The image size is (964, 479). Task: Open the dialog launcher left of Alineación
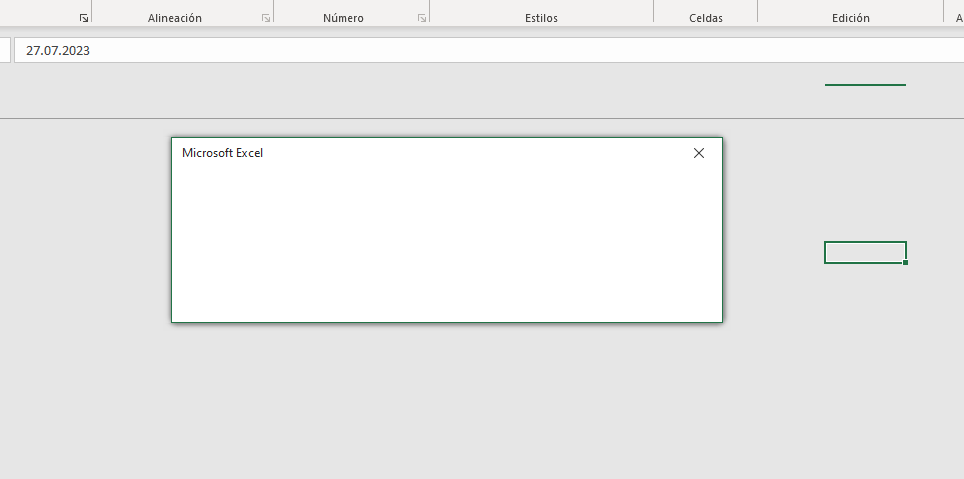[x=84, y=18]
